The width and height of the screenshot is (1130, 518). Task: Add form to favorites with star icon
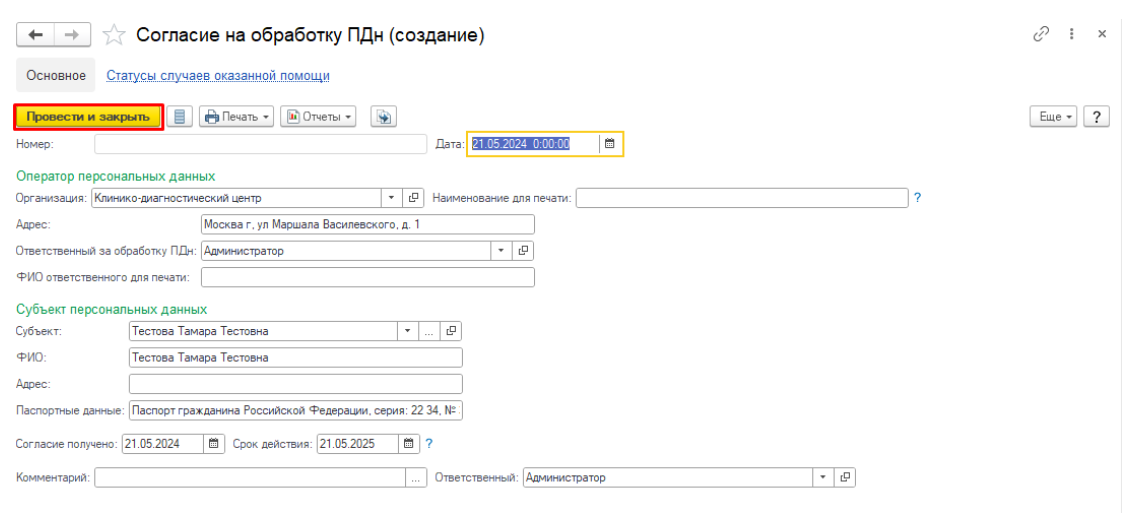point(115,36)
